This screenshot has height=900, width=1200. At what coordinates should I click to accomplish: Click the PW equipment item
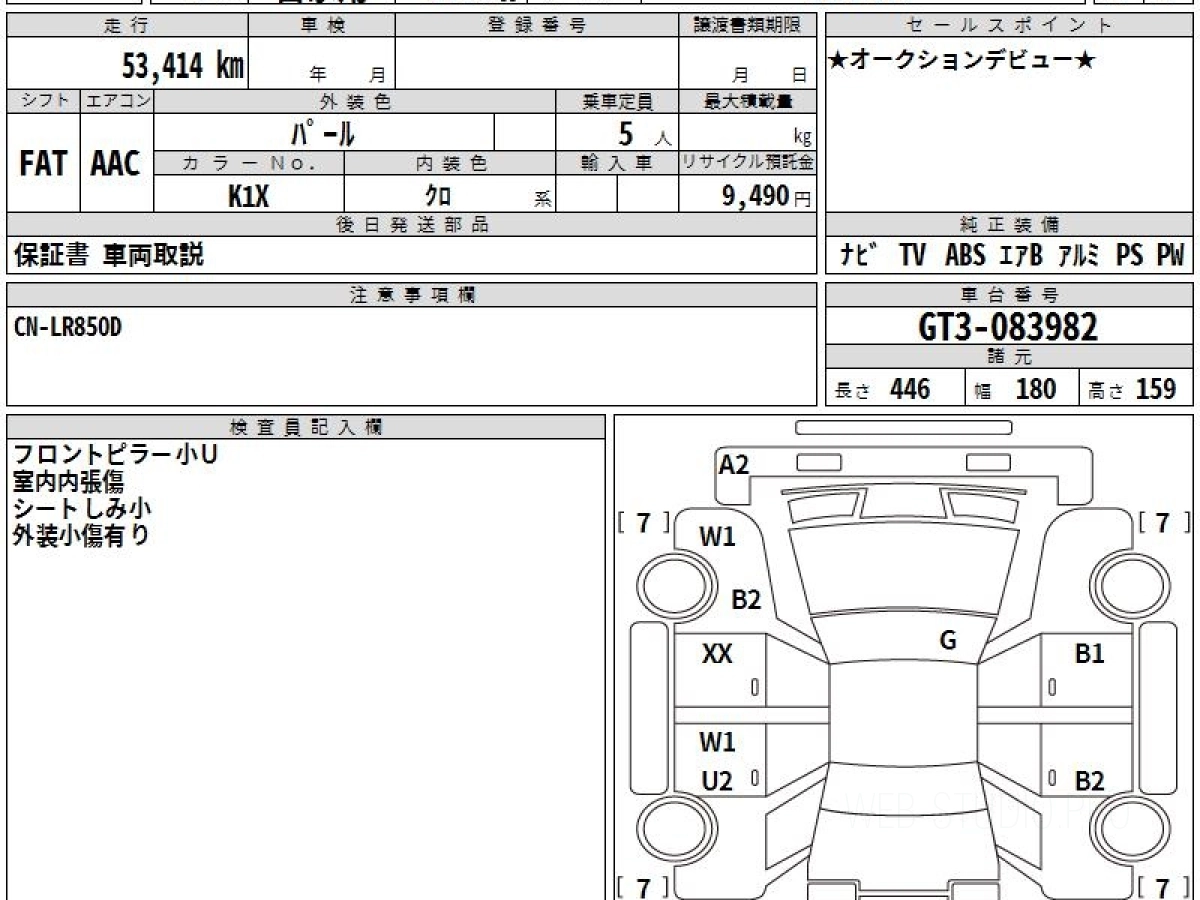(1170, 256)
